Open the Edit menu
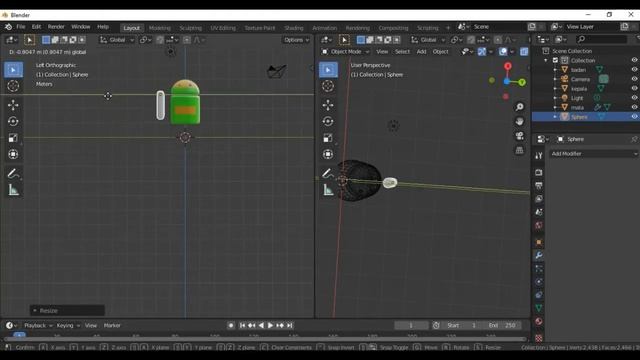 36,27
